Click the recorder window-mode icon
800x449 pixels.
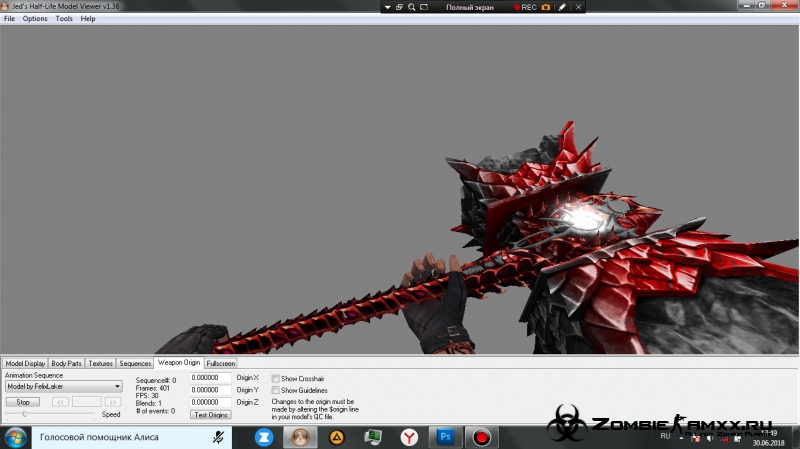coord(399,7)
